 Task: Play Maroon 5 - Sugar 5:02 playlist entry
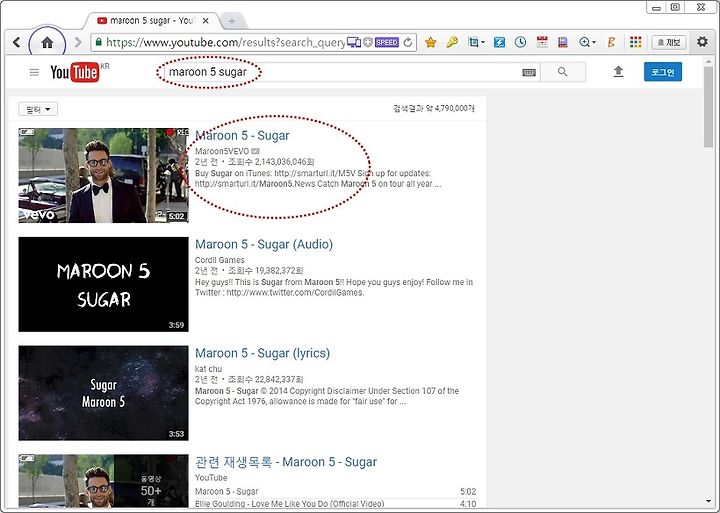click(x=336, y=491)
